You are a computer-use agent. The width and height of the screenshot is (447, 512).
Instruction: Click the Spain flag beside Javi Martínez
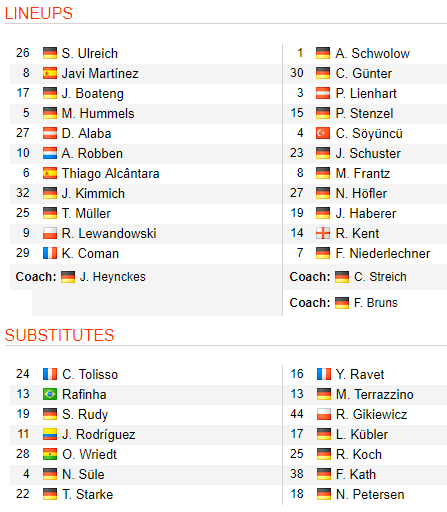(x=50, y=73)
